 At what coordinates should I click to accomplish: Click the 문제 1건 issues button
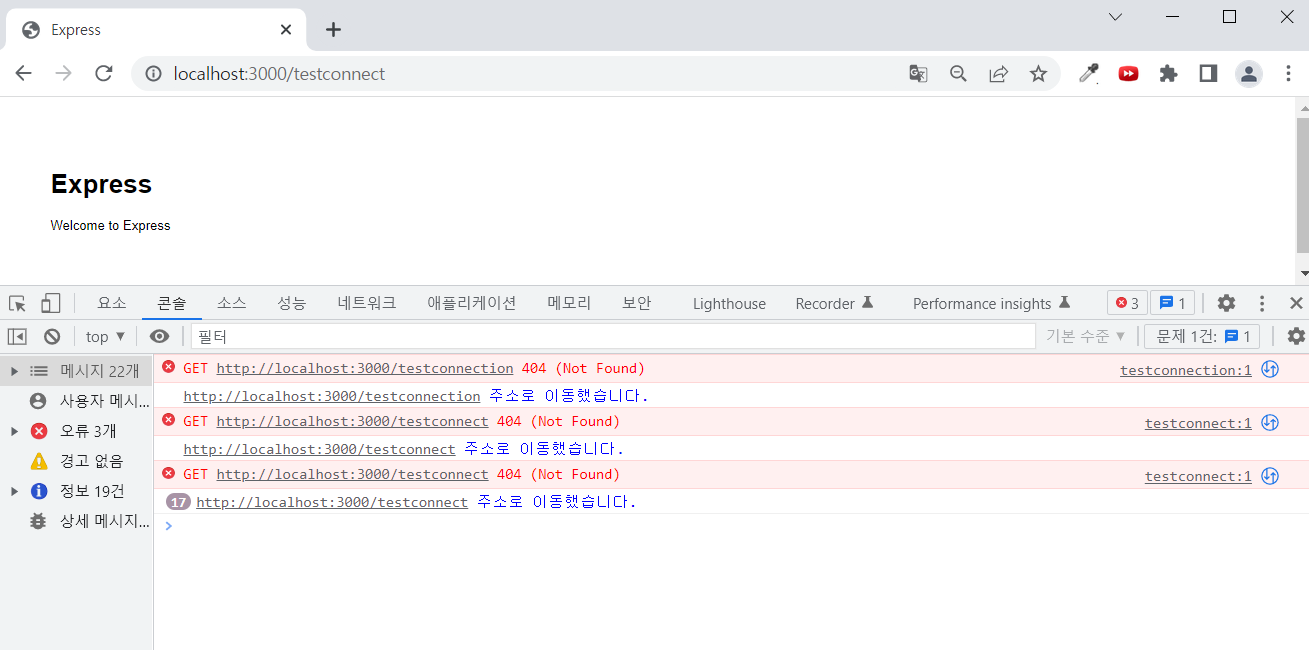[1201, 336]
